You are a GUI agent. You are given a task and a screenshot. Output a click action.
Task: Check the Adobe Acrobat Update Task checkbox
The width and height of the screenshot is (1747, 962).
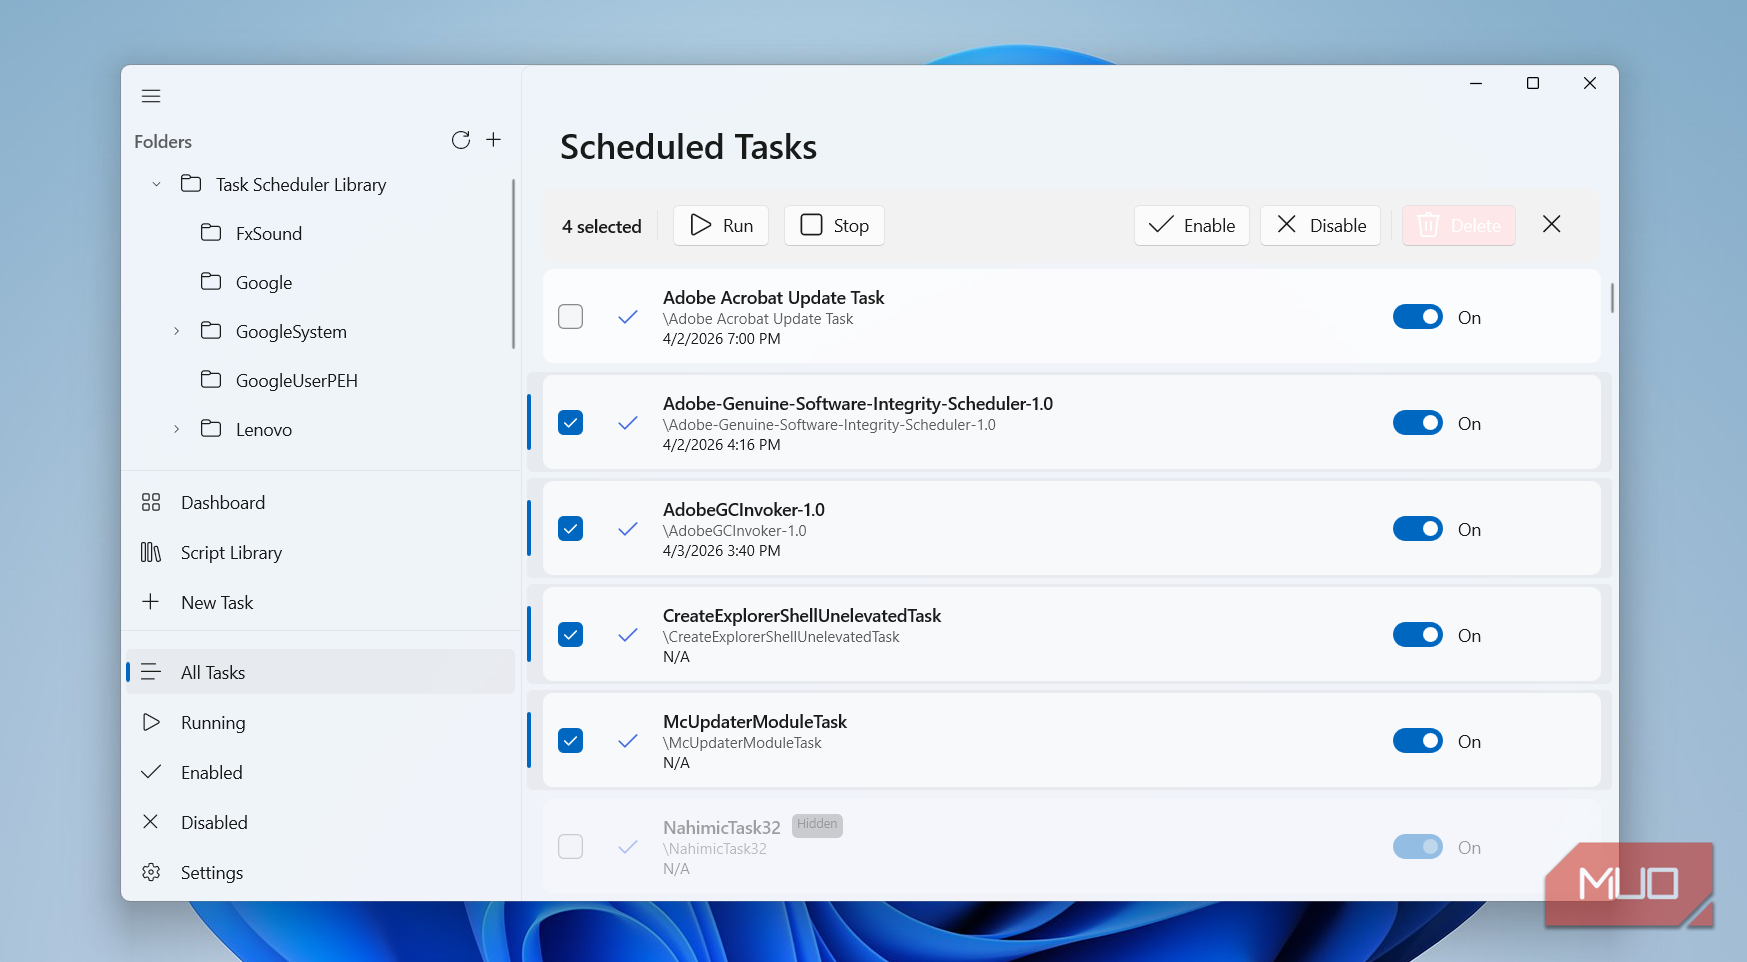coord(571,317)
